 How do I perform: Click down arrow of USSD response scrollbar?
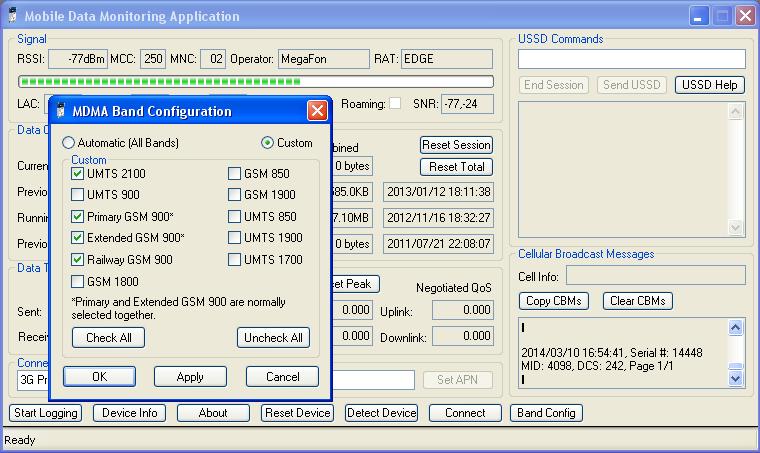pos(735,227)
